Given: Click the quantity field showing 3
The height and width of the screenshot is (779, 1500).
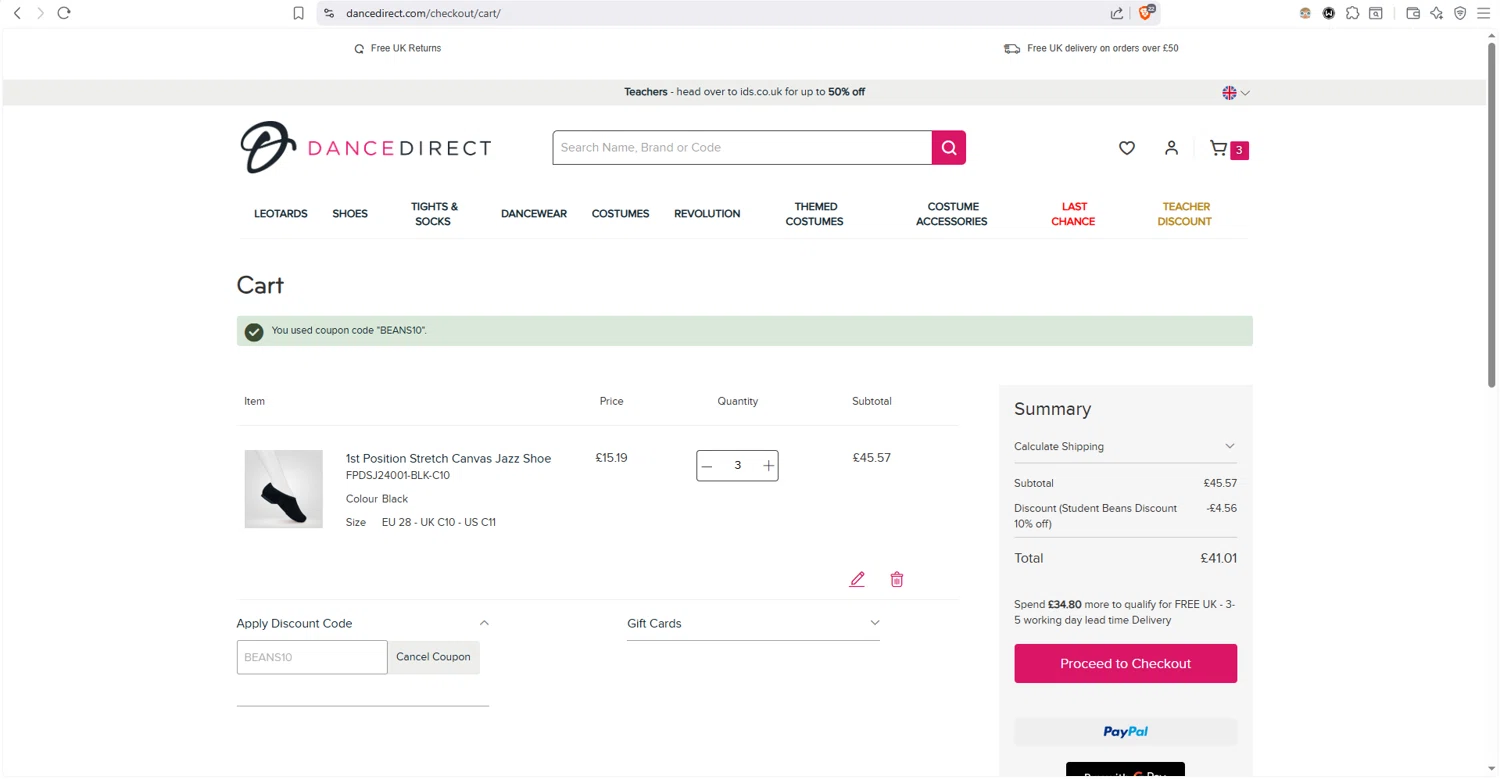Looking at the screenshot, I should point(738,466).
